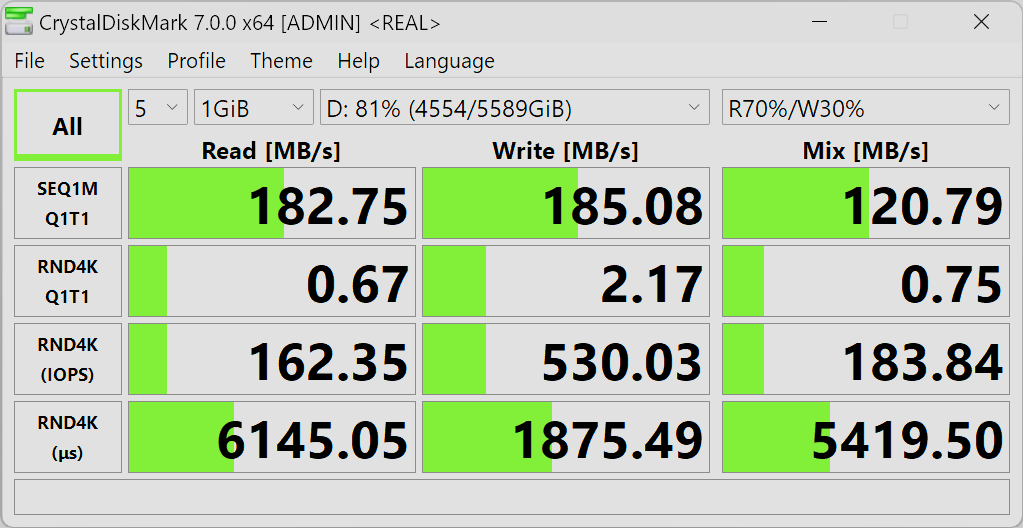This screenshot has width=1023, height=528.
Task: Click the IOPS write value 530.03
Action: [x=566, y=359]
